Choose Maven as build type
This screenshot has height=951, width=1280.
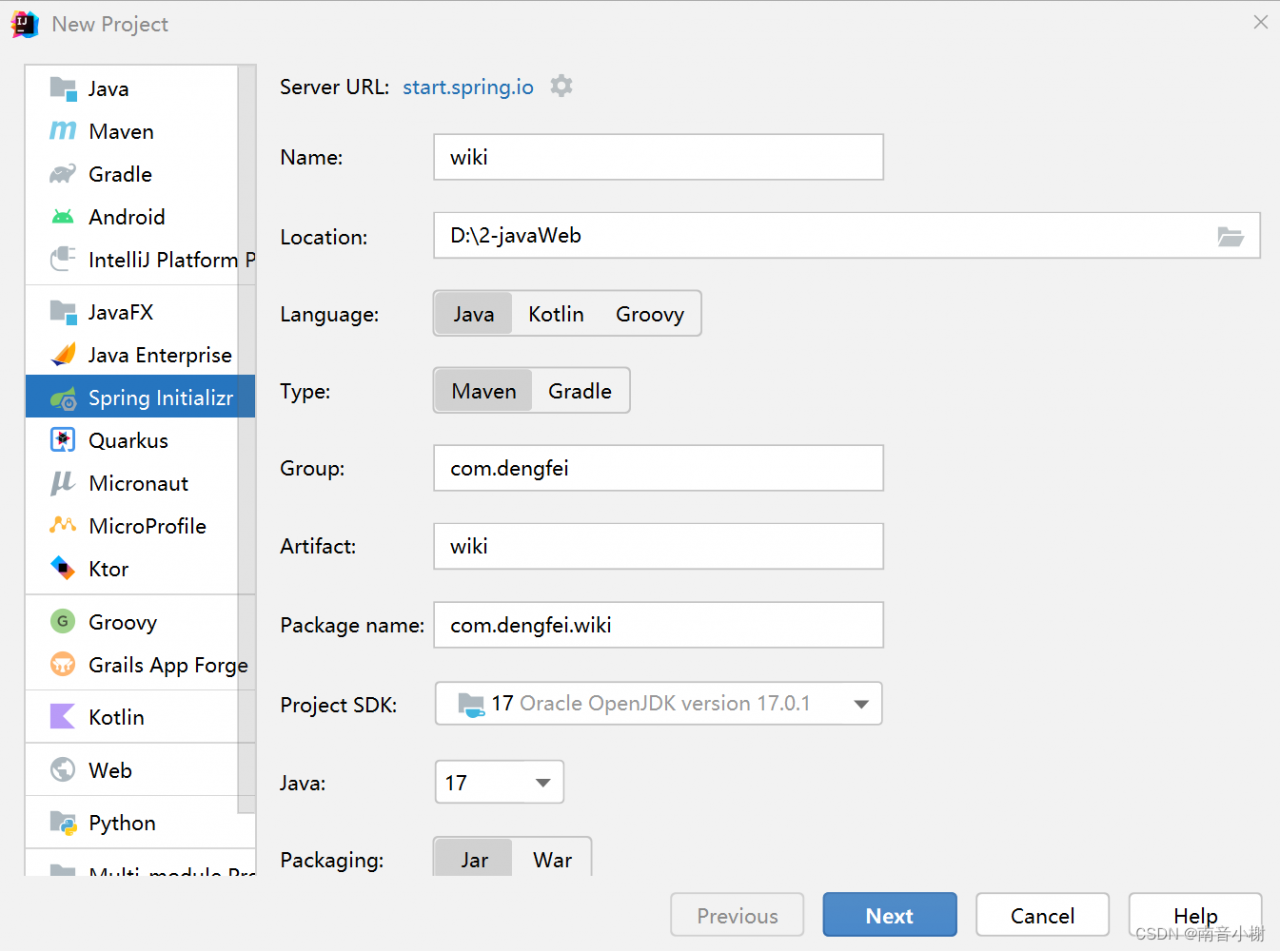click(484, 391)
